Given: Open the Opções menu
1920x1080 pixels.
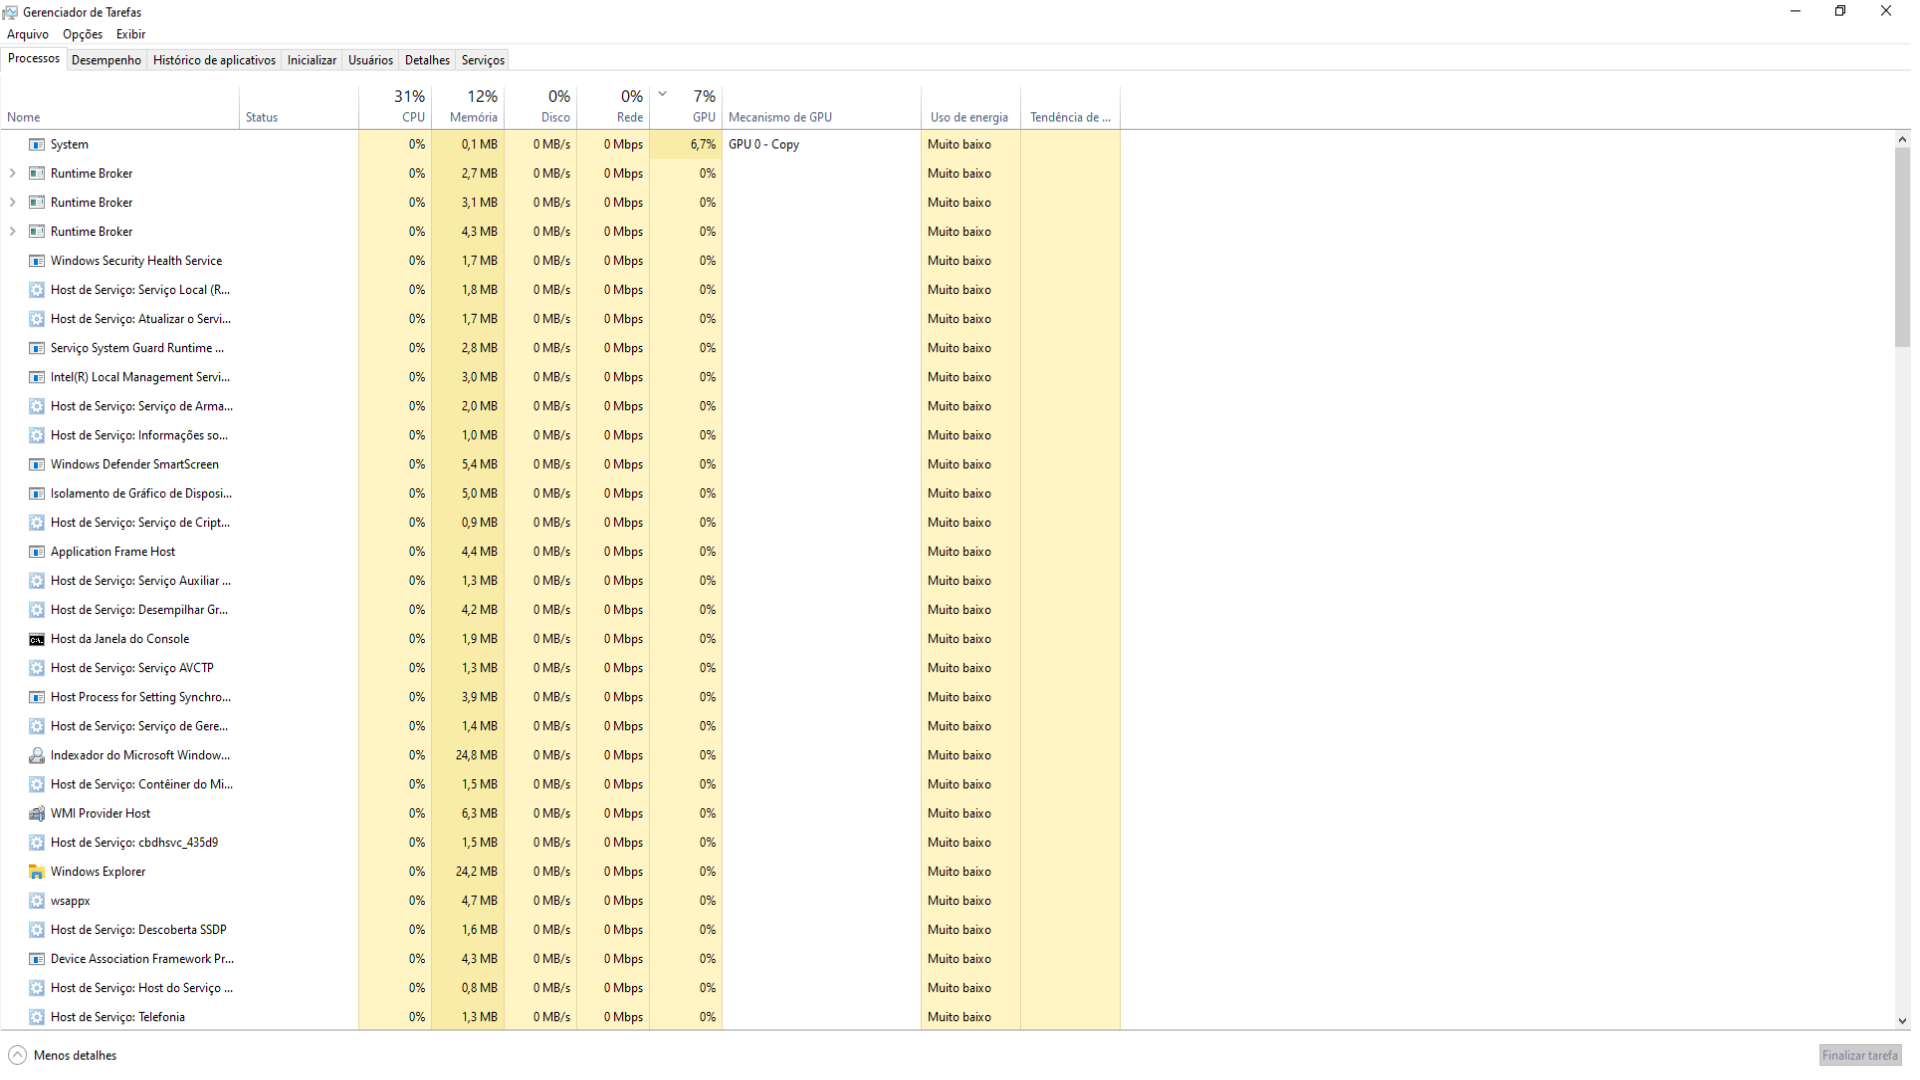Looking at the screenshot, I should [82, 34].
